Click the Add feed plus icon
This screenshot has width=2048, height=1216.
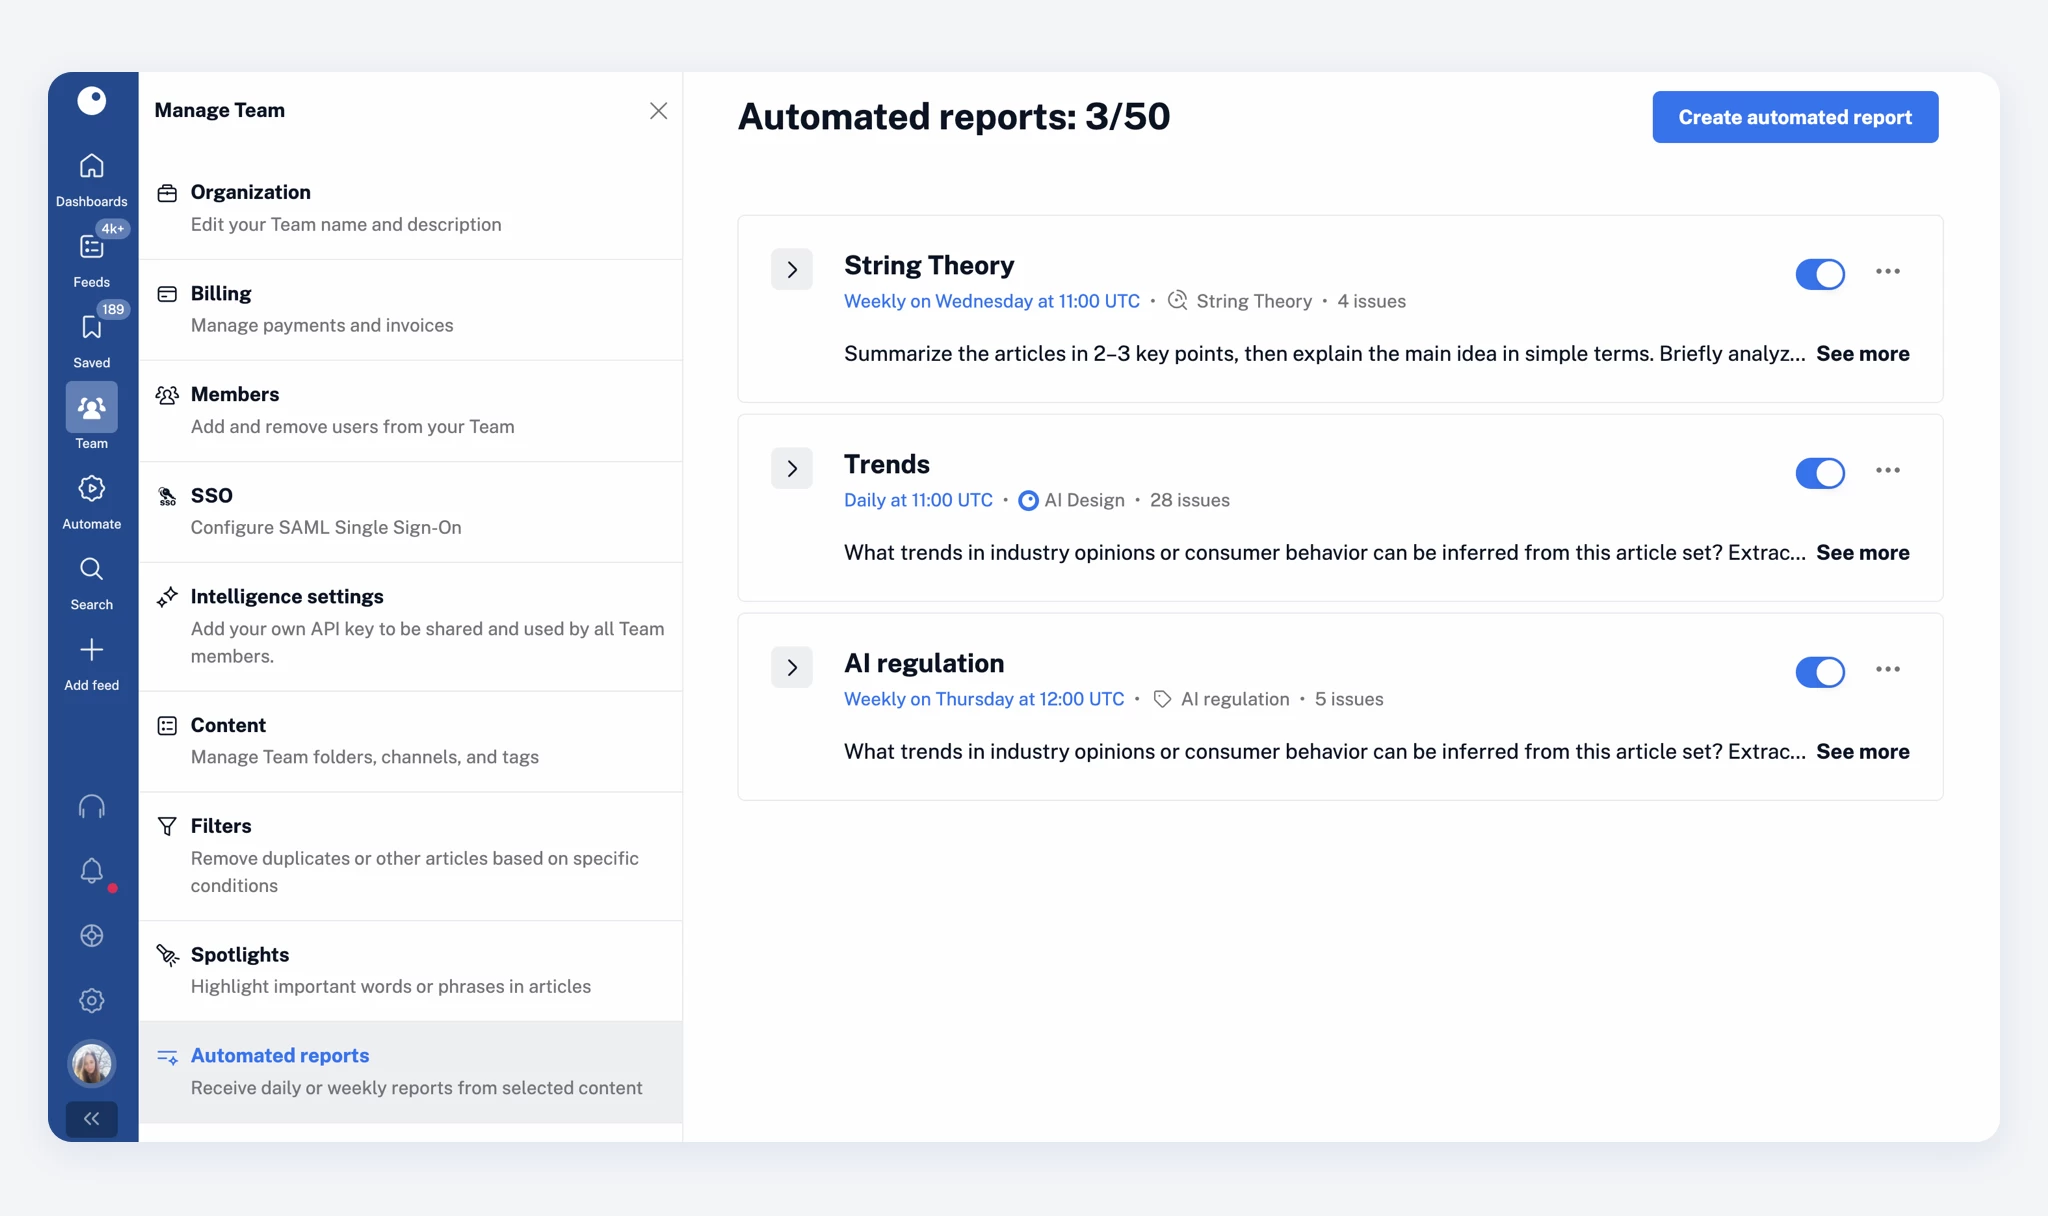tap(91, 650)
